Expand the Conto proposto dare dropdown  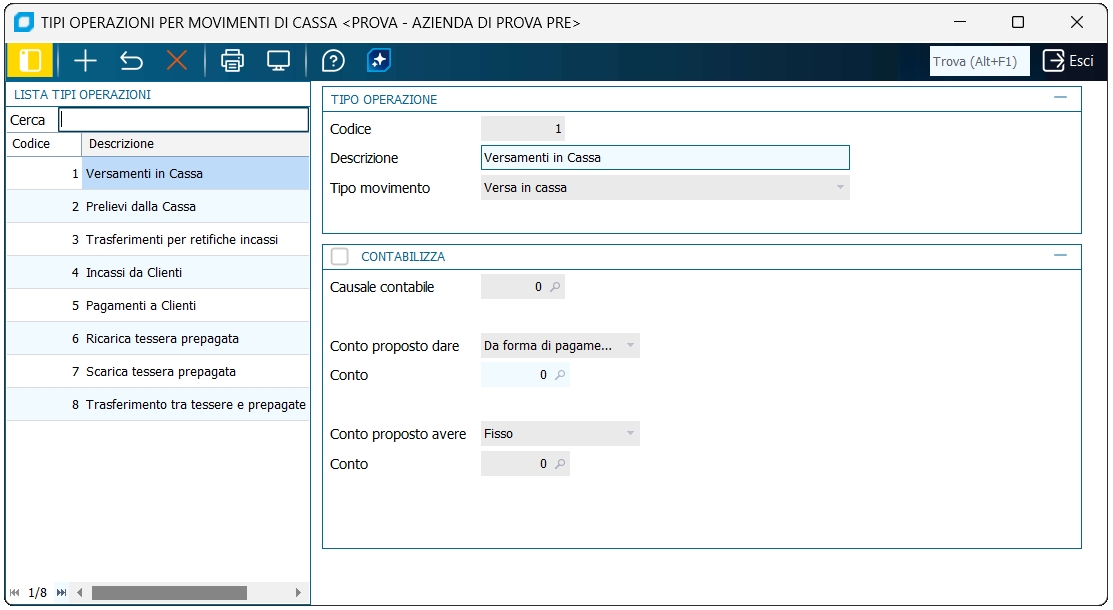[x=630, y=346]
